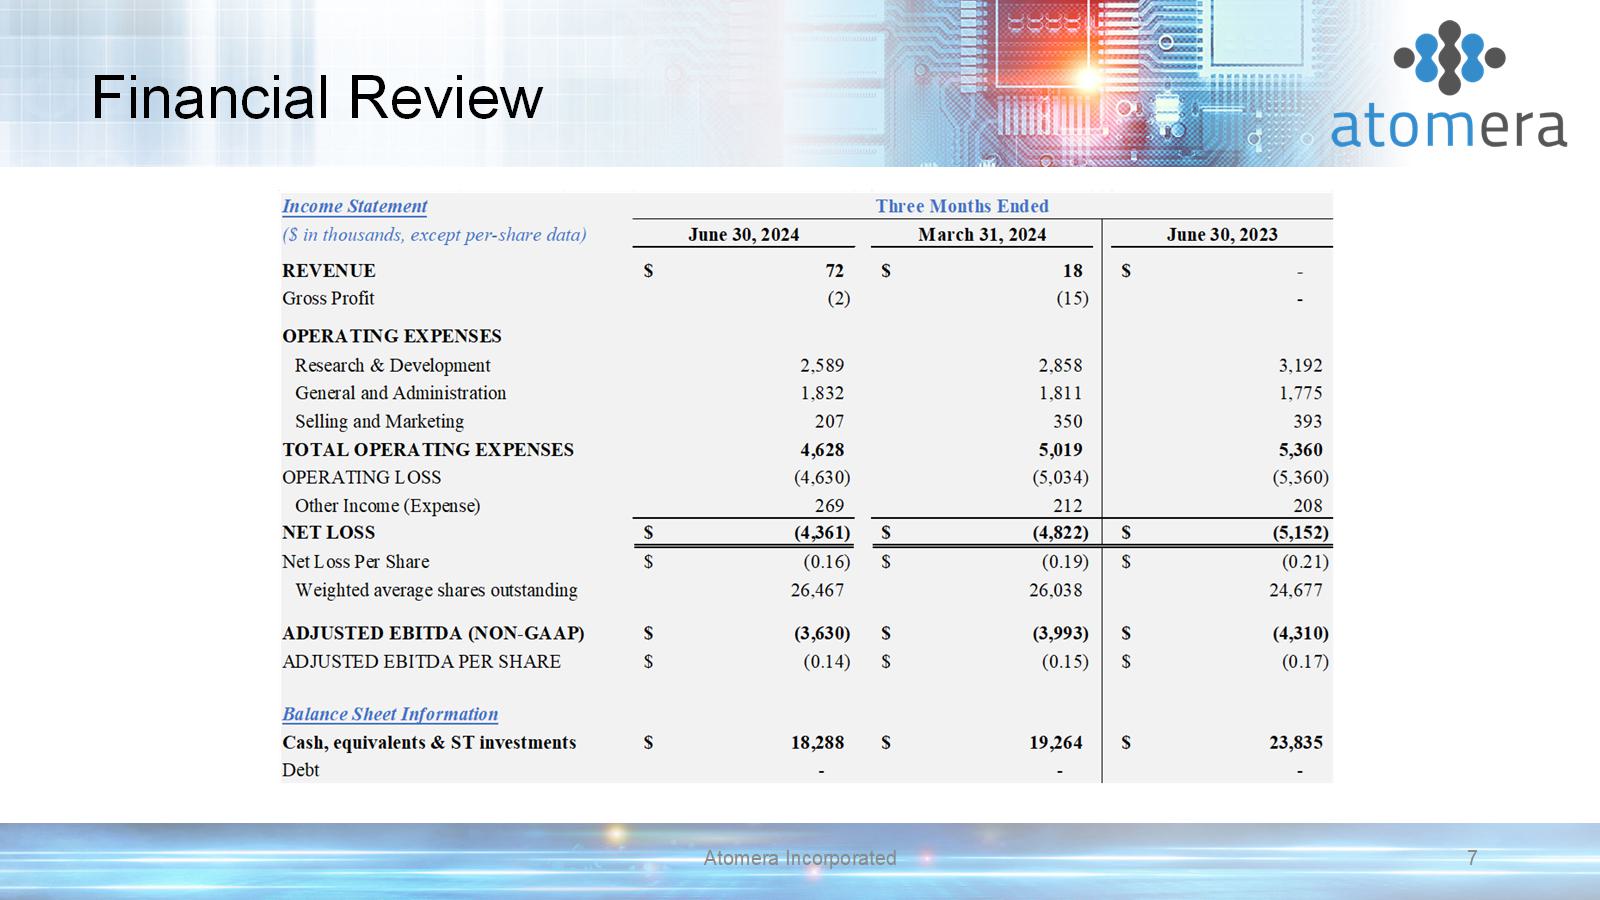Select the March 31, 2024 column header
The height and width of the screenshot is (900, 1600).
click(981, 235)
